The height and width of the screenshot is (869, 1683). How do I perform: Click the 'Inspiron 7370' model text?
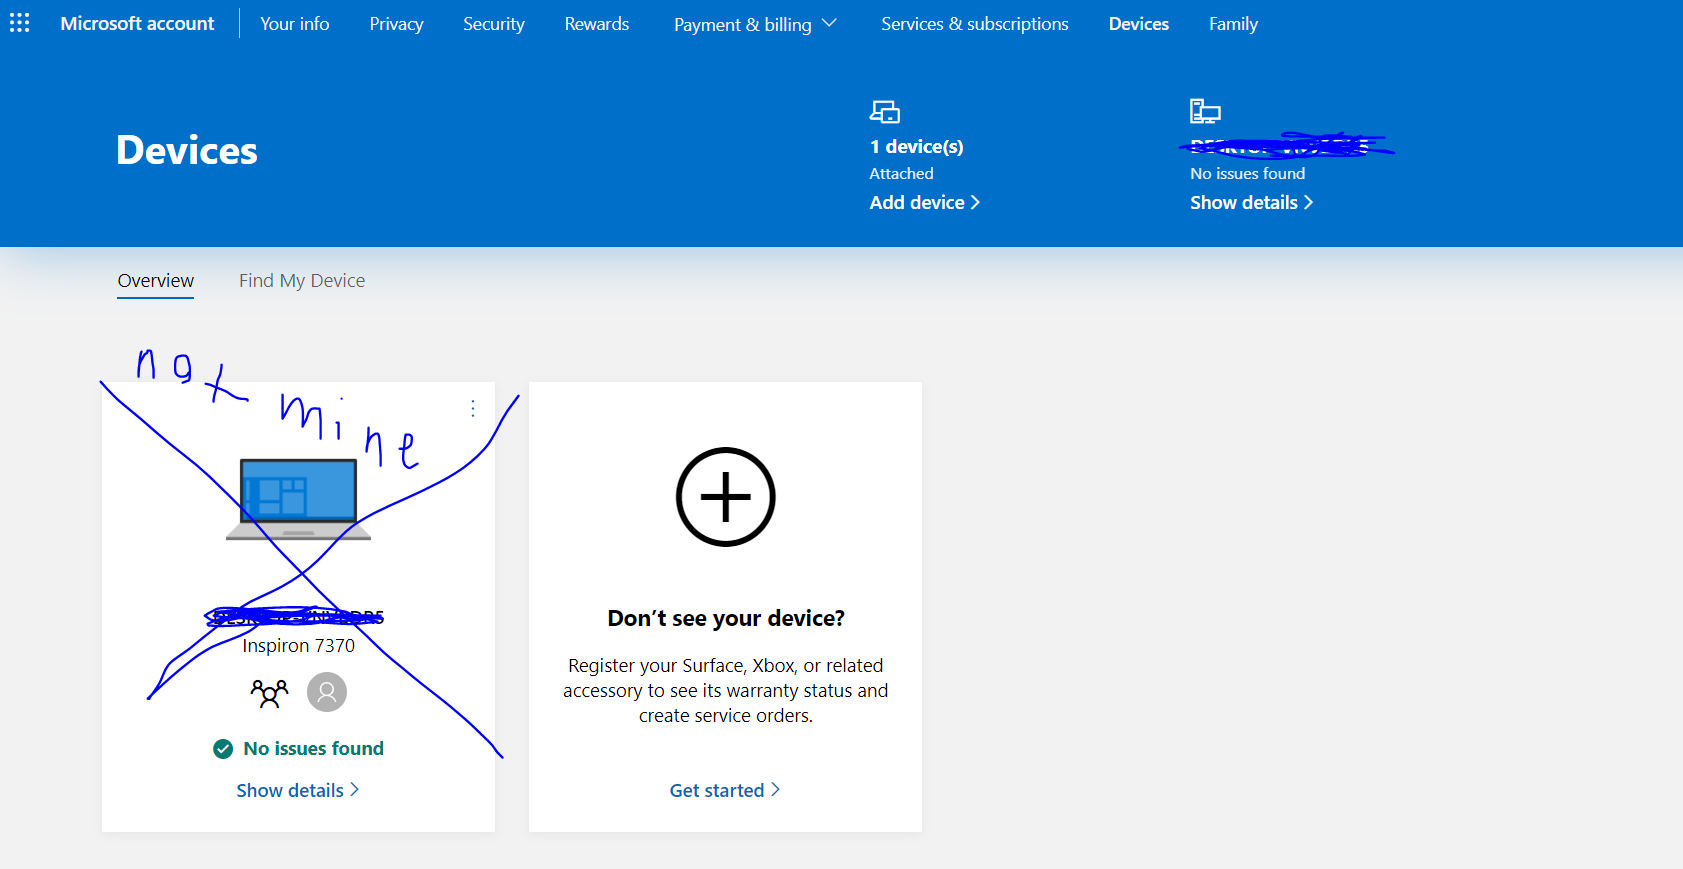(298, 646)
